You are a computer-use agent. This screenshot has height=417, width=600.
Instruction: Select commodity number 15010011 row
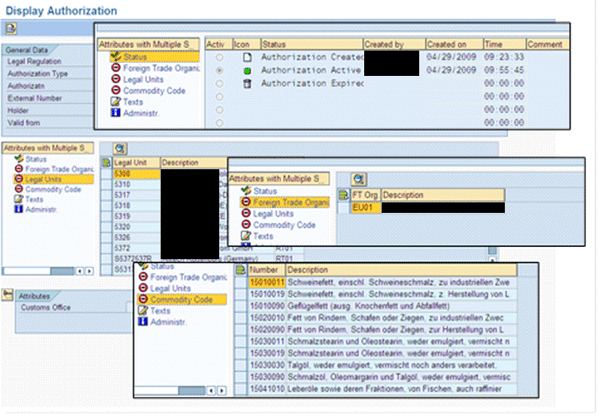[x=266, y=283]
